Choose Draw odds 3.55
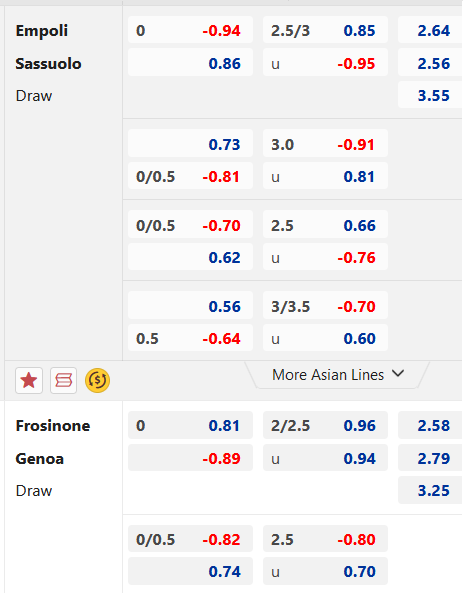Screen dimensions: 463x593 [430, 95]
